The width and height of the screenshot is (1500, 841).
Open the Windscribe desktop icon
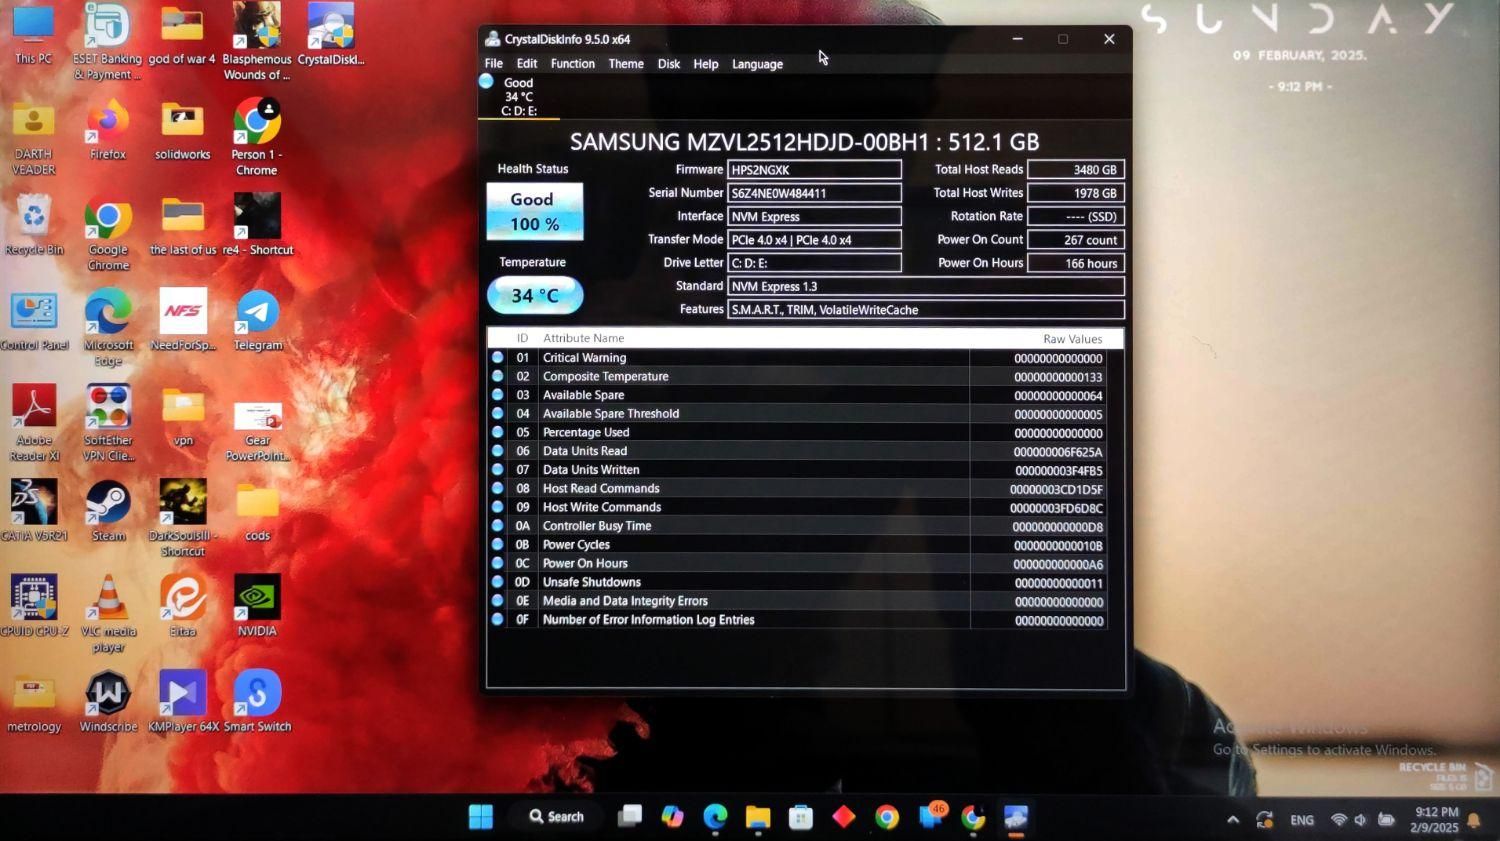pos(108,701)
